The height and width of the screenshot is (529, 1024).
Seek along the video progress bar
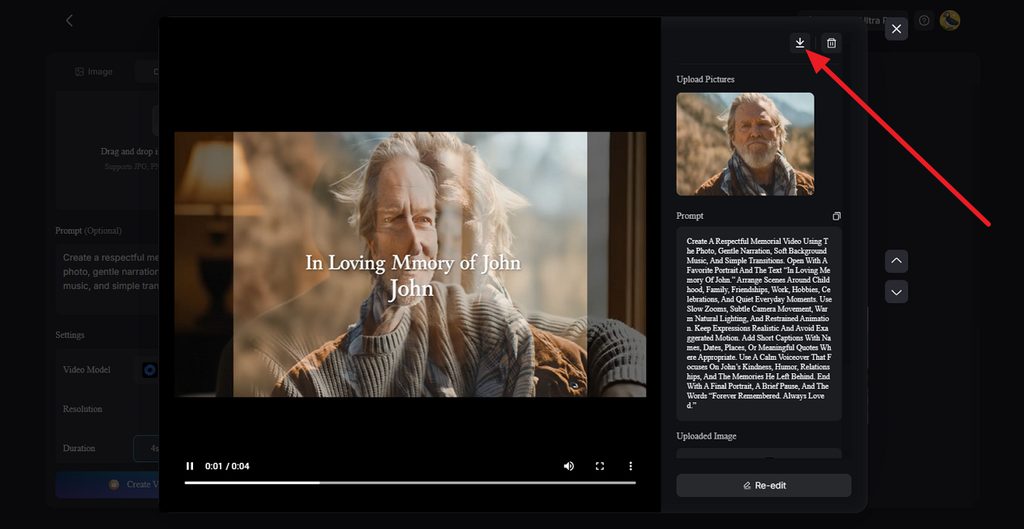(x=410, y=483)
